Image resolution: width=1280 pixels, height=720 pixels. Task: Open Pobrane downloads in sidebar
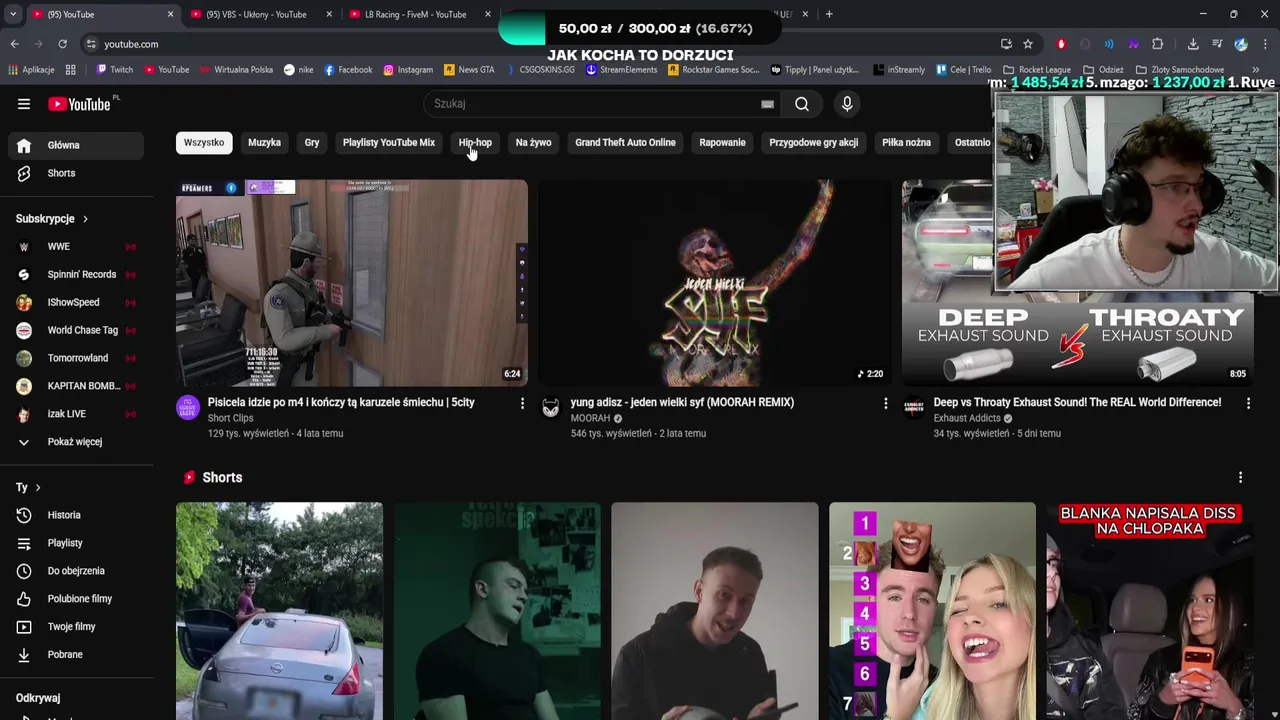click(x=76, y=655)
